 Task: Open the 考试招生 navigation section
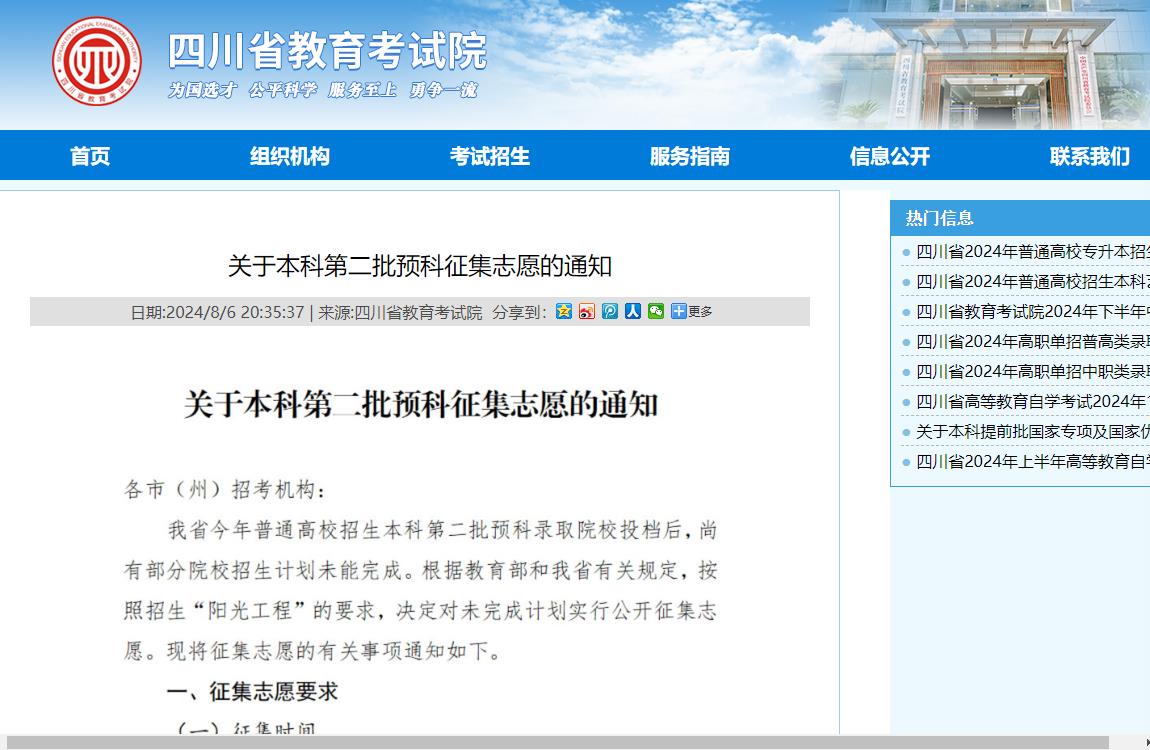tap(490, 156)
